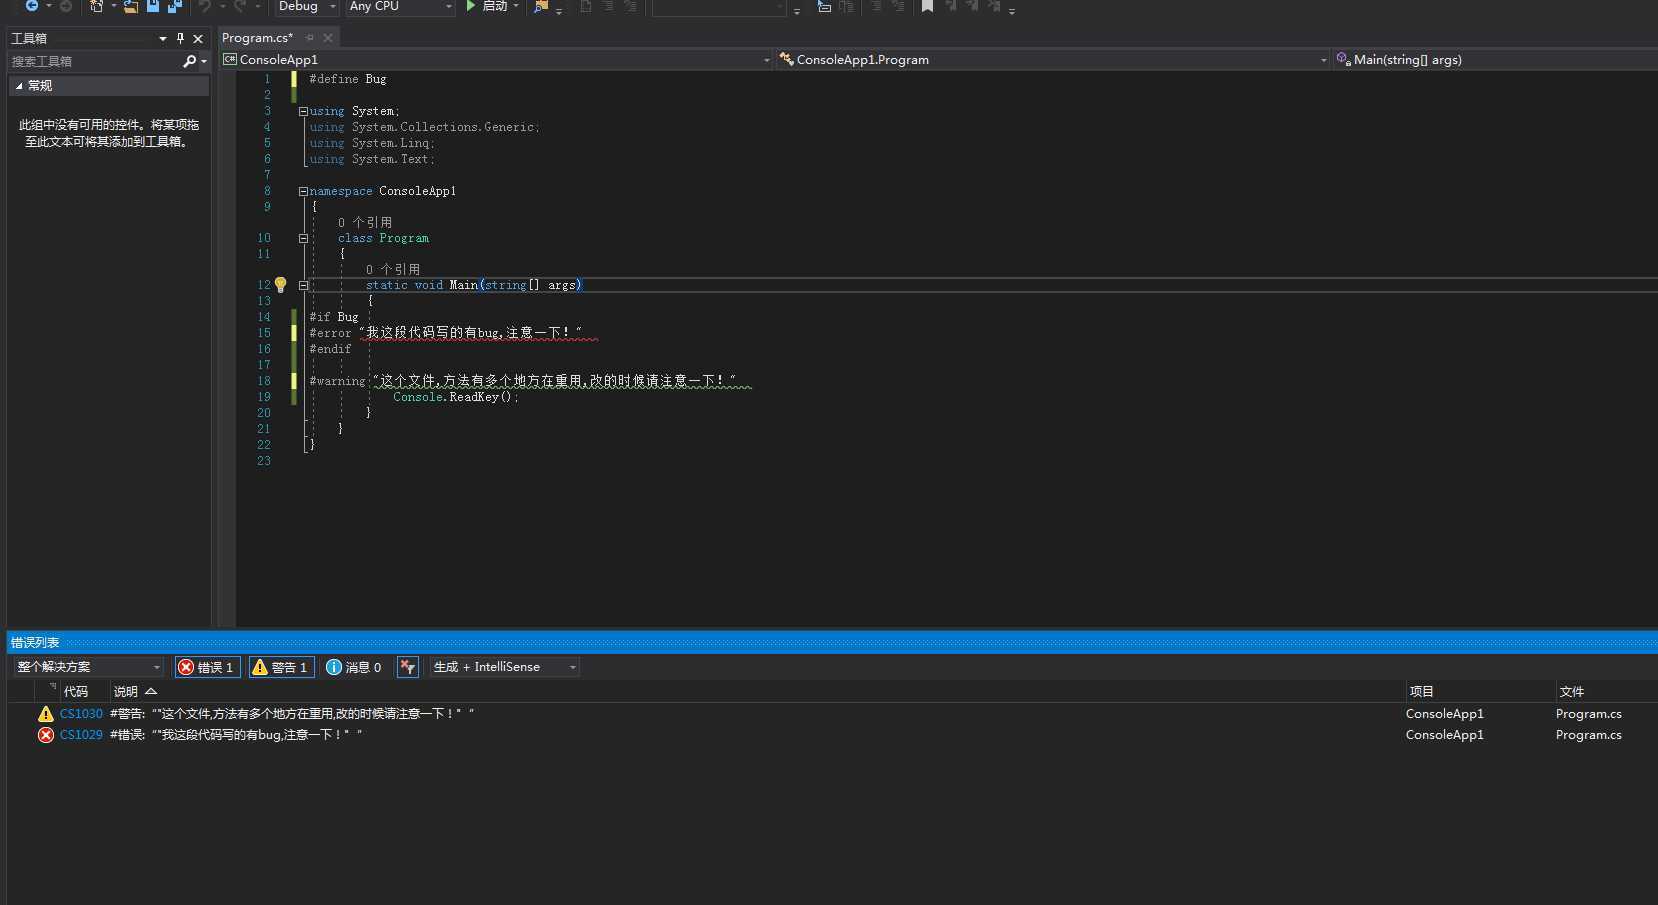Image resolution: width=1658 pixels, height=905 pixels.
Task: Sort by the 说明 column header
Action: tap(126, 692)
